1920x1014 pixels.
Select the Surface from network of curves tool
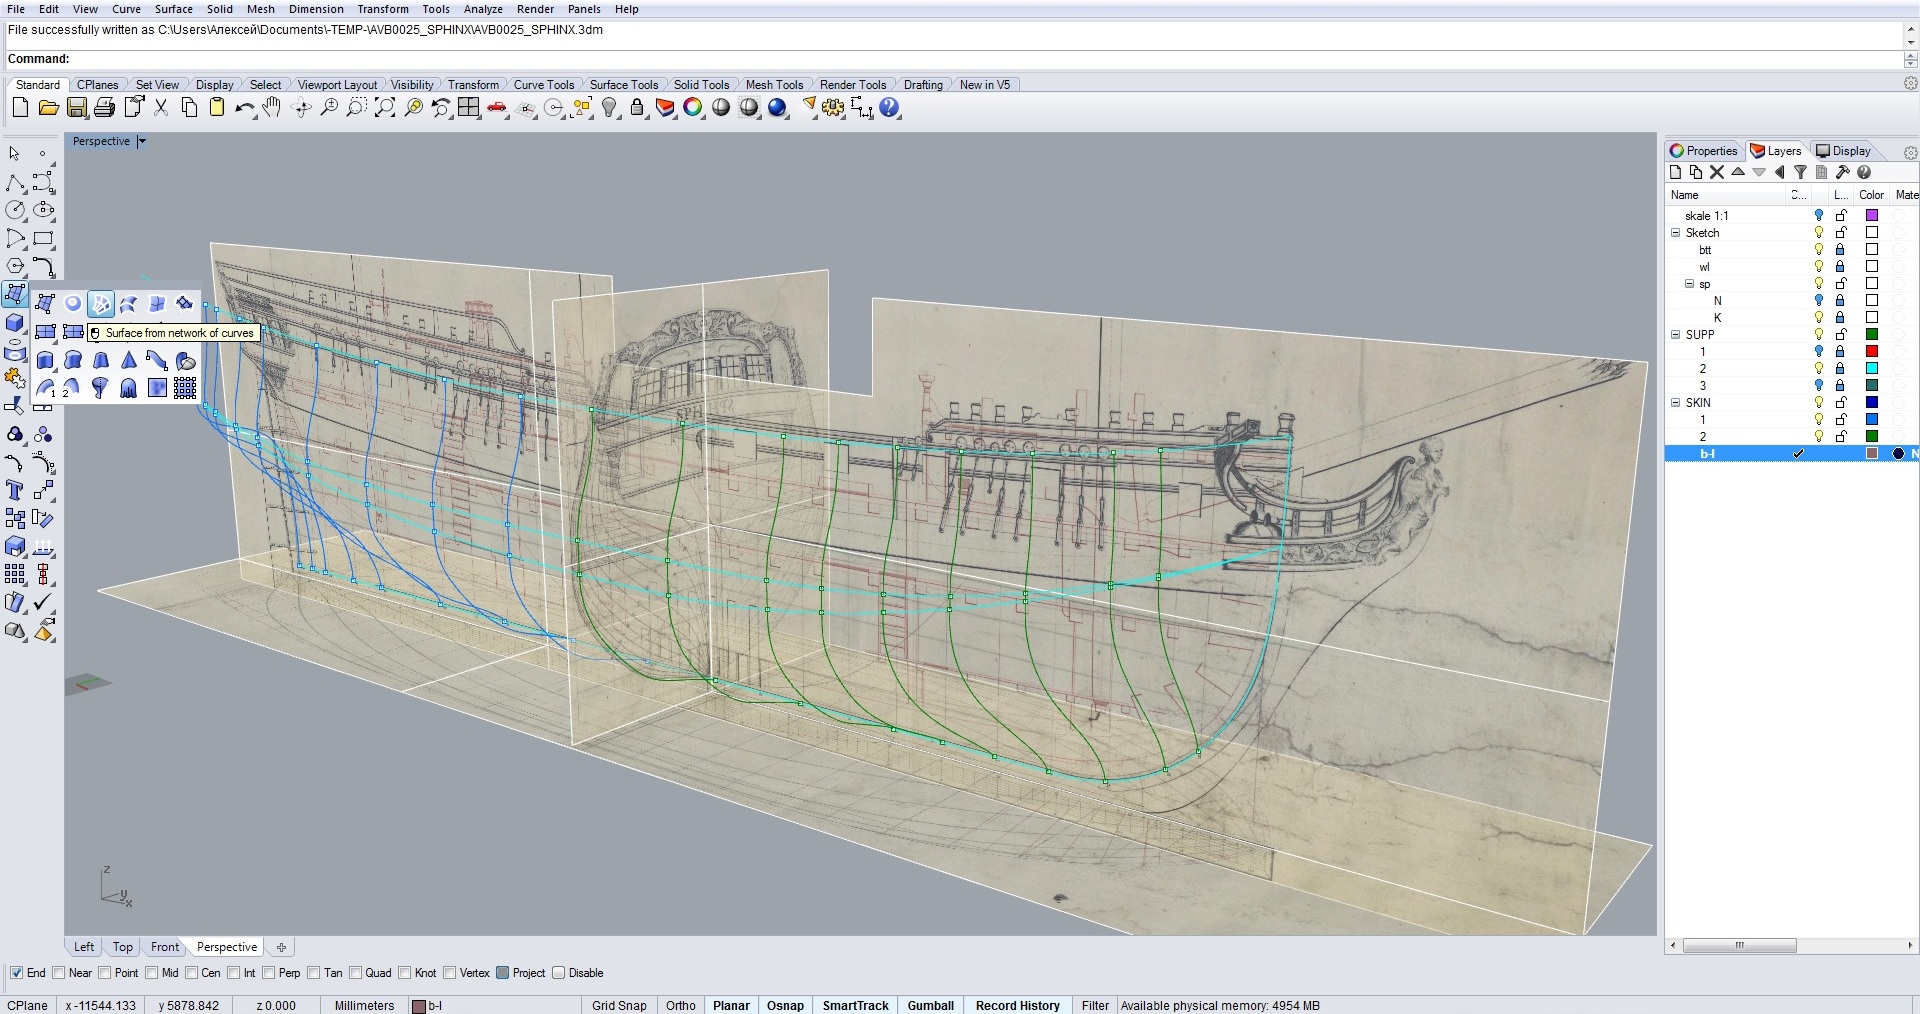point(101,304)
